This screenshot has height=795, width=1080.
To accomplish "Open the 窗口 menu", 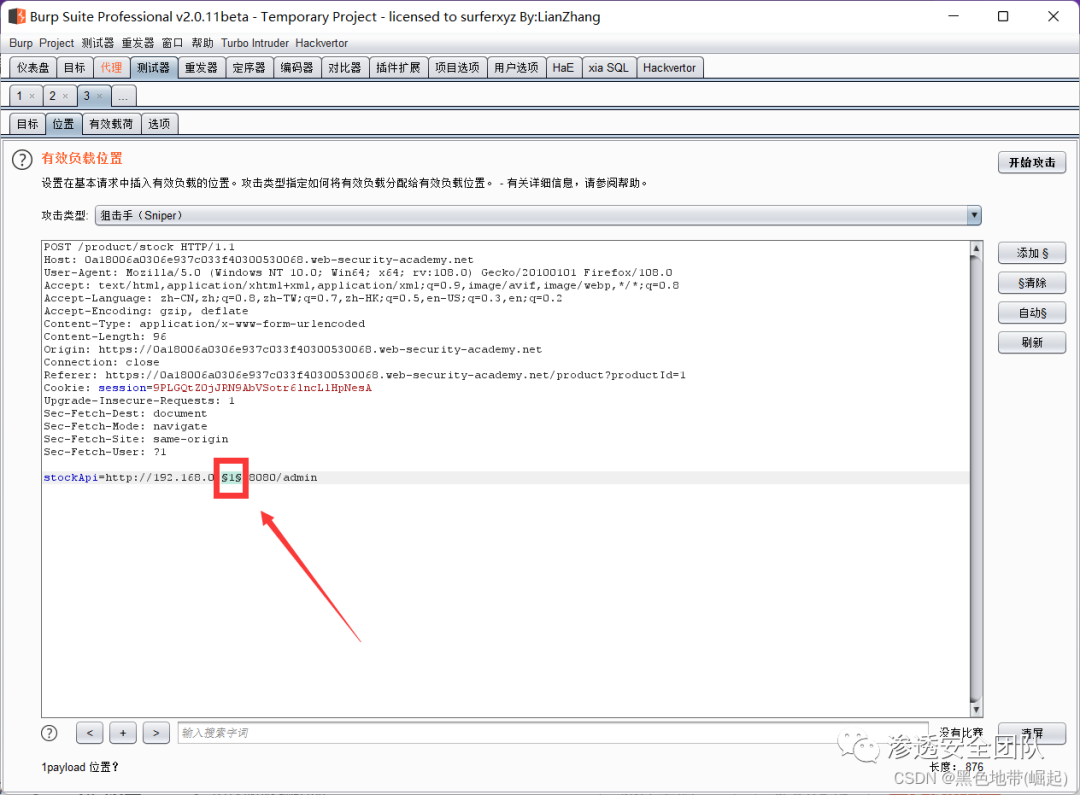I will pos(172,43).
